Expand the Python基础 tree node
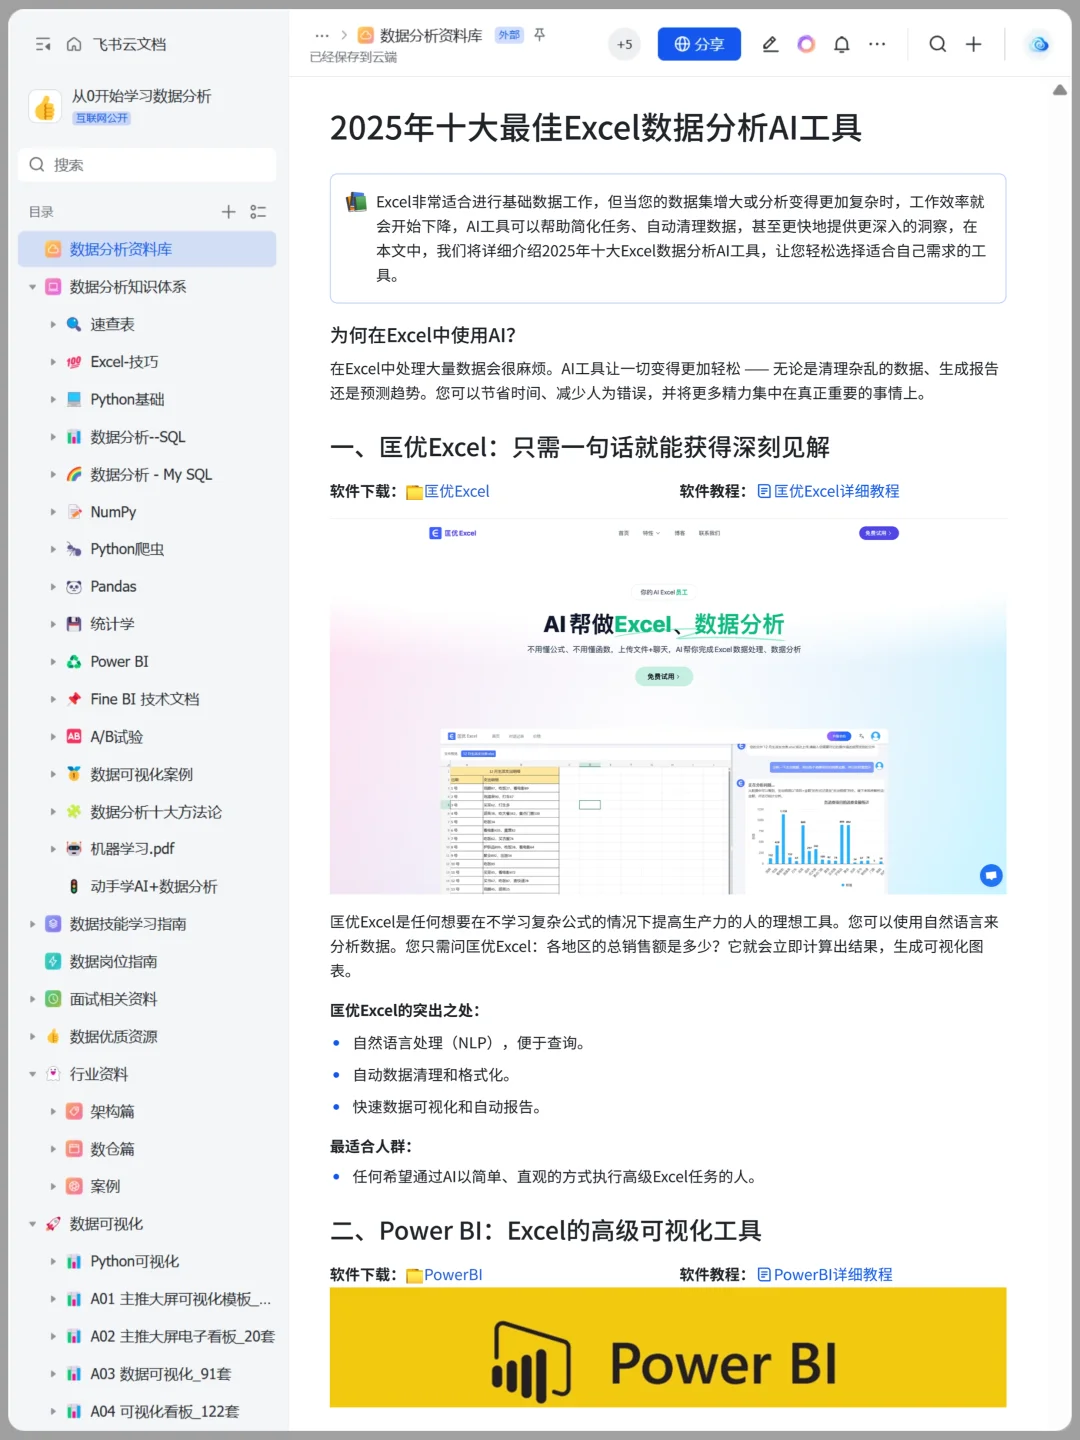The image size is (1080, 1440). (x=53, y=399)
